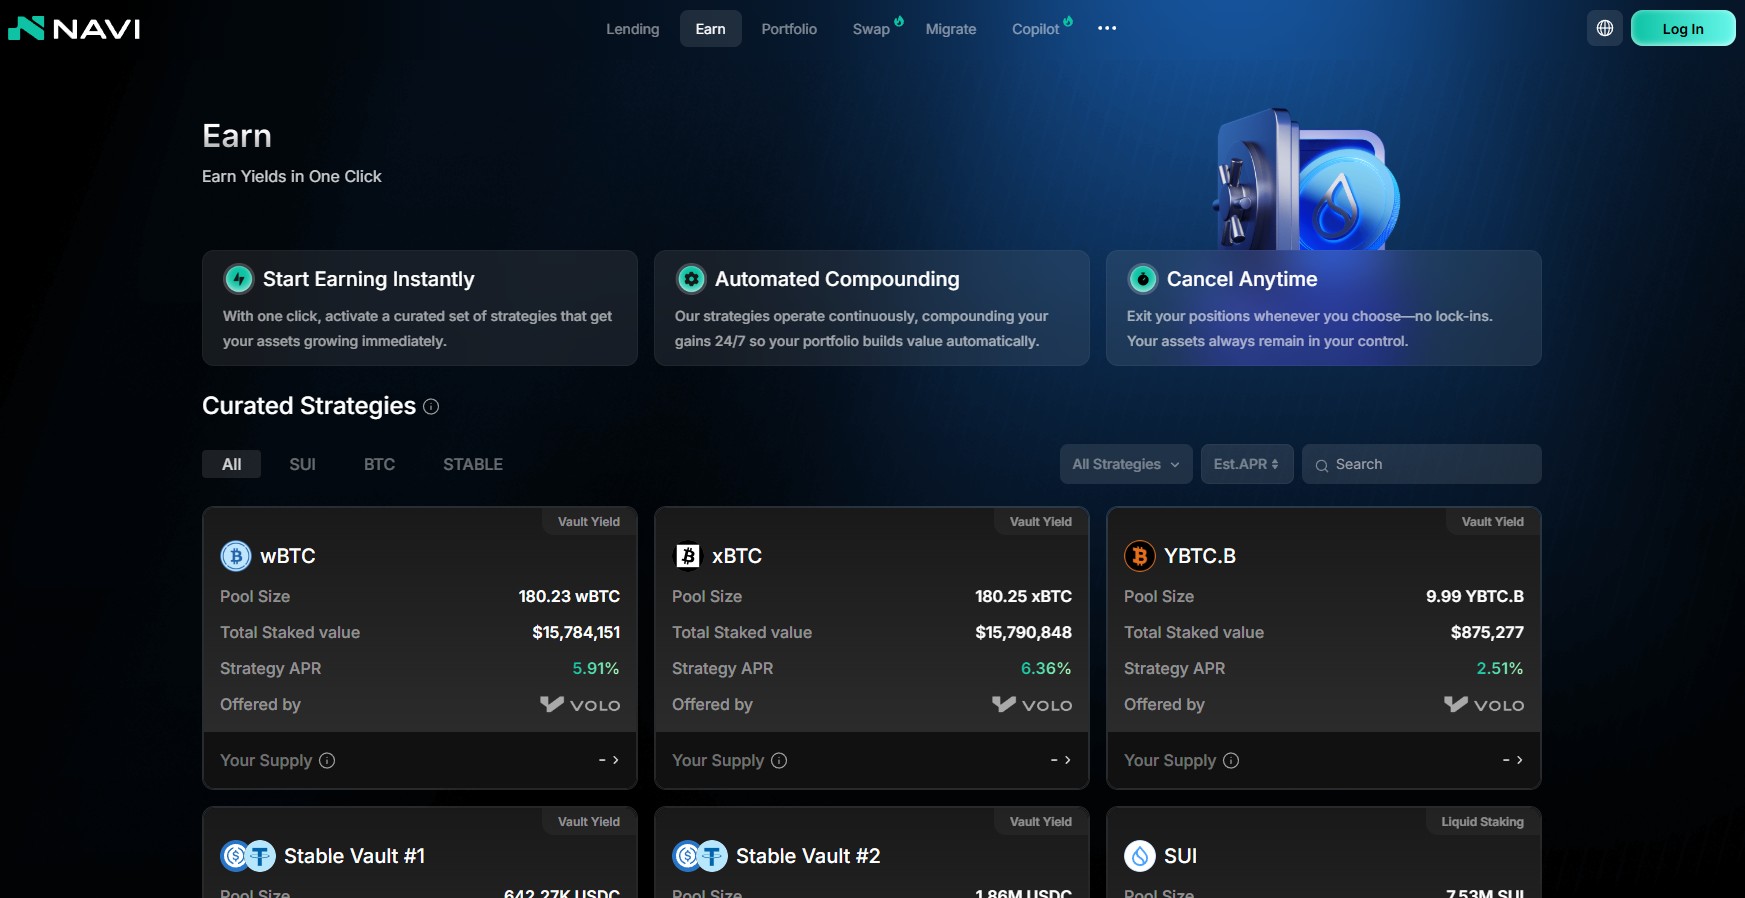Click the VOLO logo on wBTC card
1745x898 pixels.
coord(580,705)
